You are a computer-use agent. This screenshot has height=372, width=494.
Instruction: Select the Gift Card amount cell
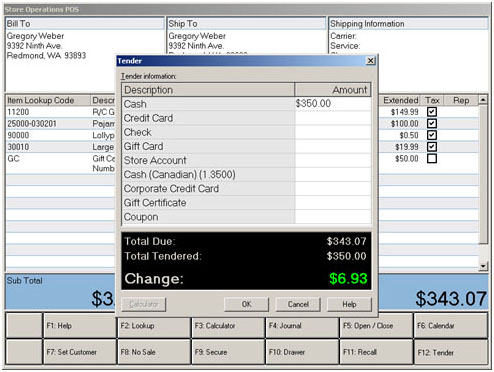pos(333,146)
